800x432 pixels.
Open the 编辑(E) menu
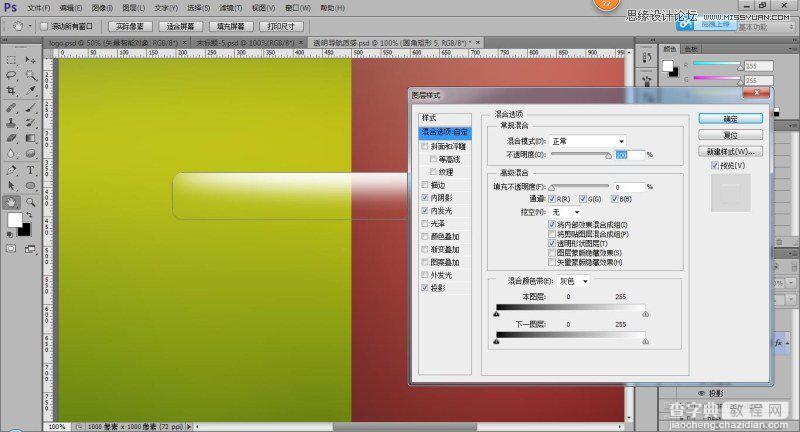pos(70,8)
